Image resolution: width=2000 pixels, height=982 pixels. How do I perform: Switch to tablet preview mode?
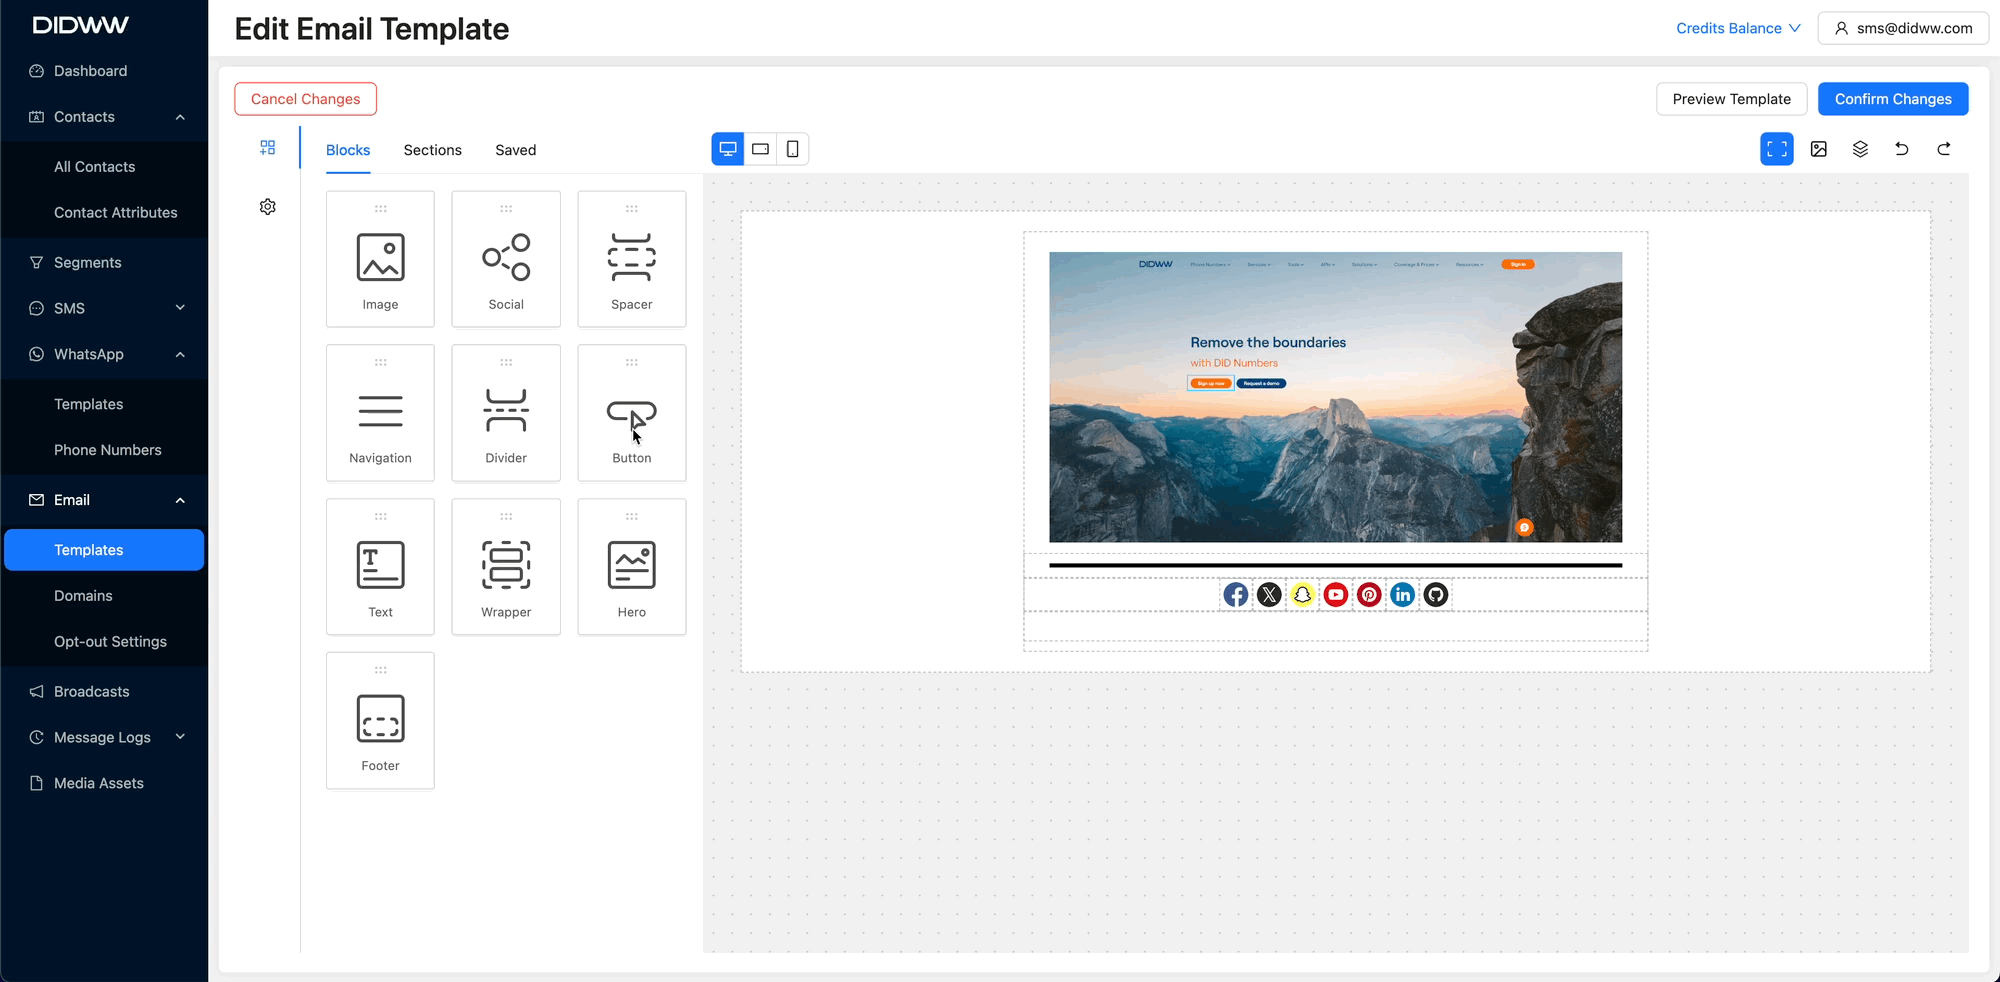760,149
